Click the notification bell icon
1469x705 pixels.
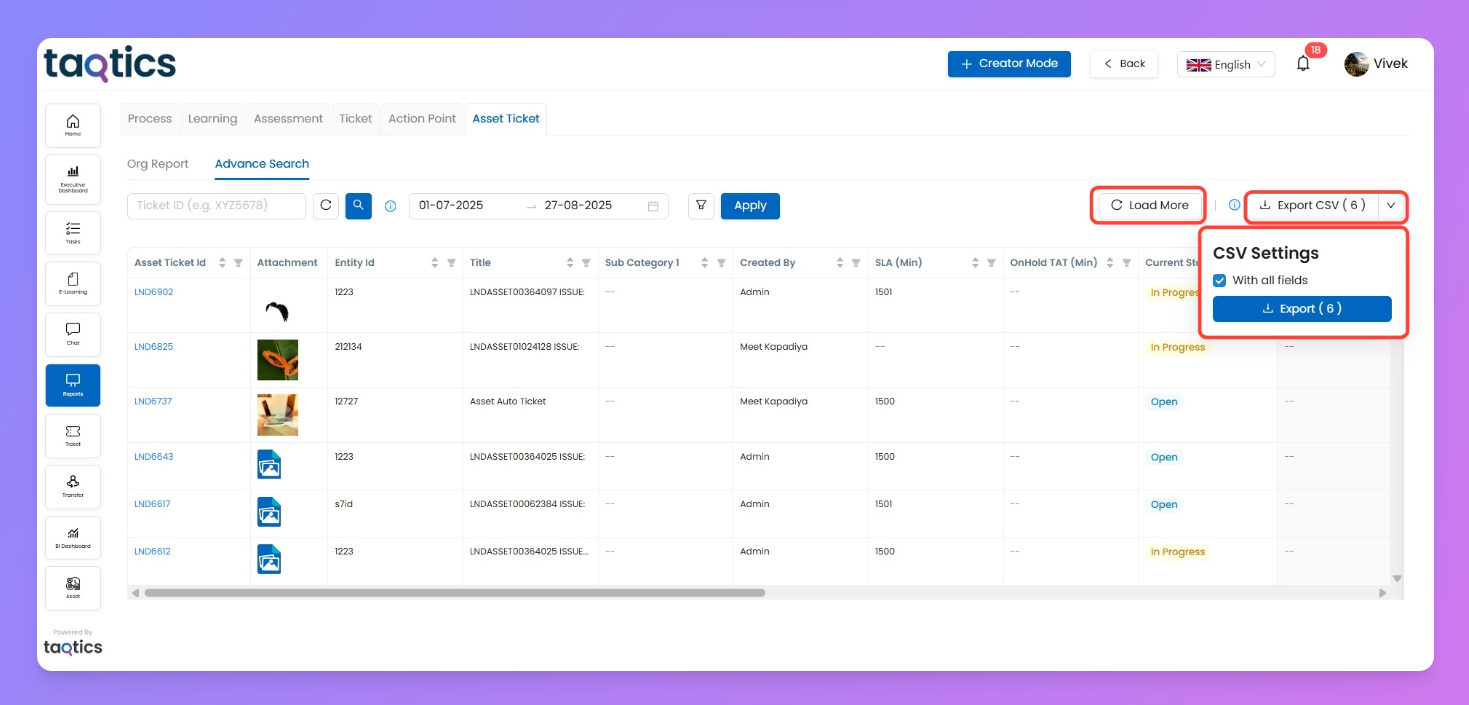tap(1303, 64)
